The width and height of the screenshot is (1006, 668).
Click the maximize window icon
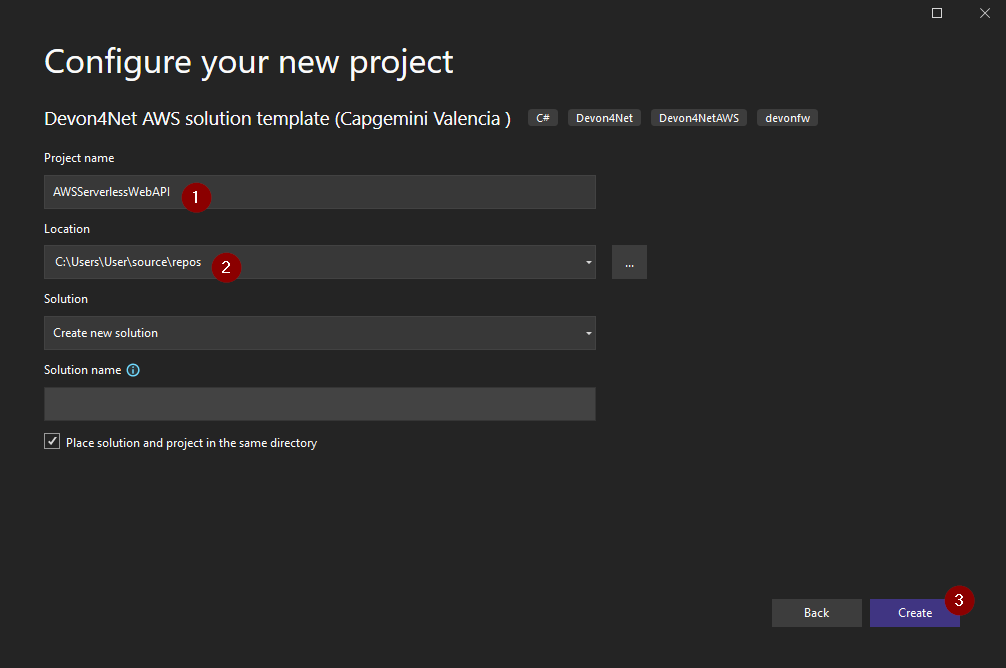pyautogui.click(x=937, y=13)
